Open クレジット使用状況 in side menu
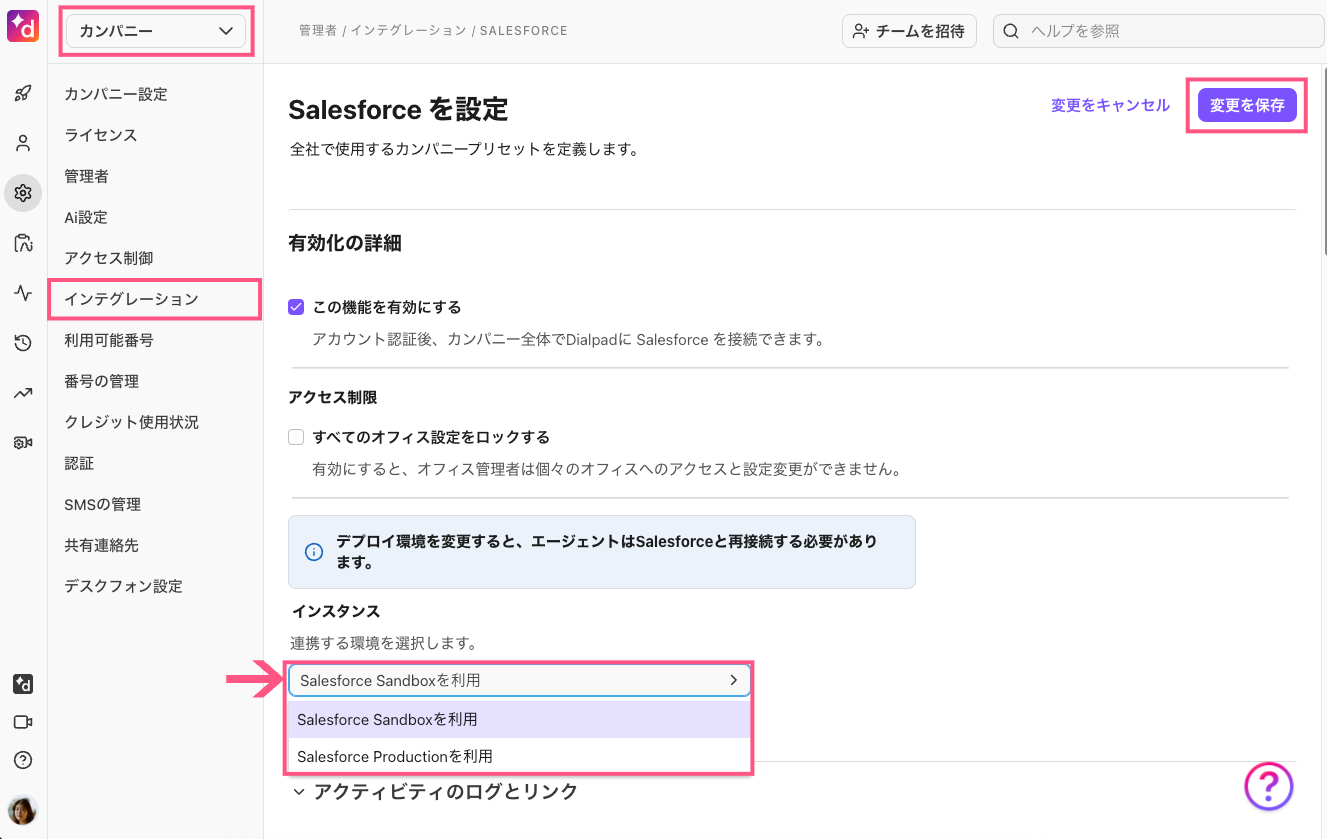 click(131, 422)
